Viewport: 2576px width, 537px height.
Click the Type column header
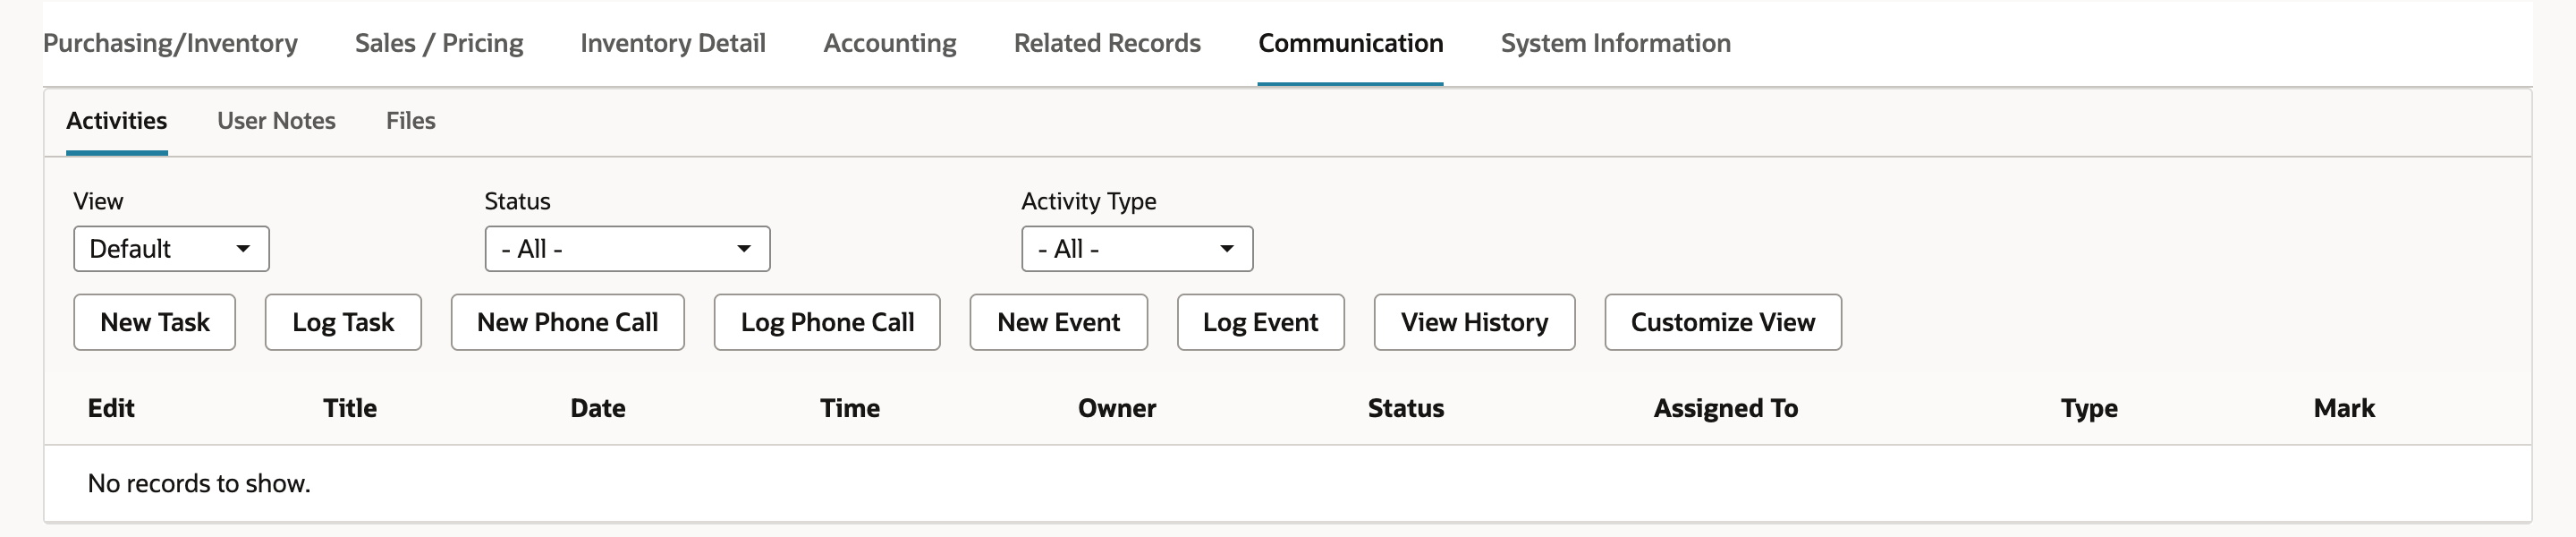[x=2089, y=408]
